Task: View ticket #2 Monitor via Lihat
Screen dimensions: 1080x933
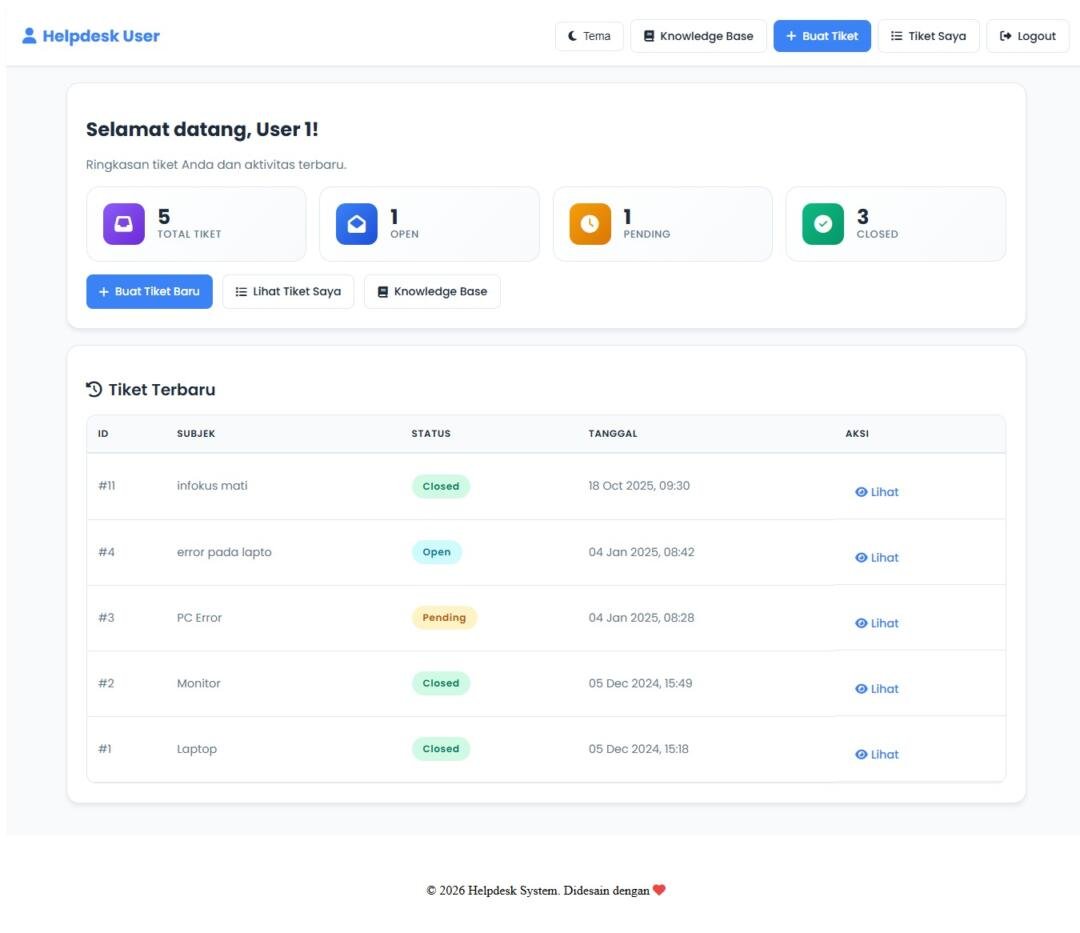Action: click(x=877, y=689)
